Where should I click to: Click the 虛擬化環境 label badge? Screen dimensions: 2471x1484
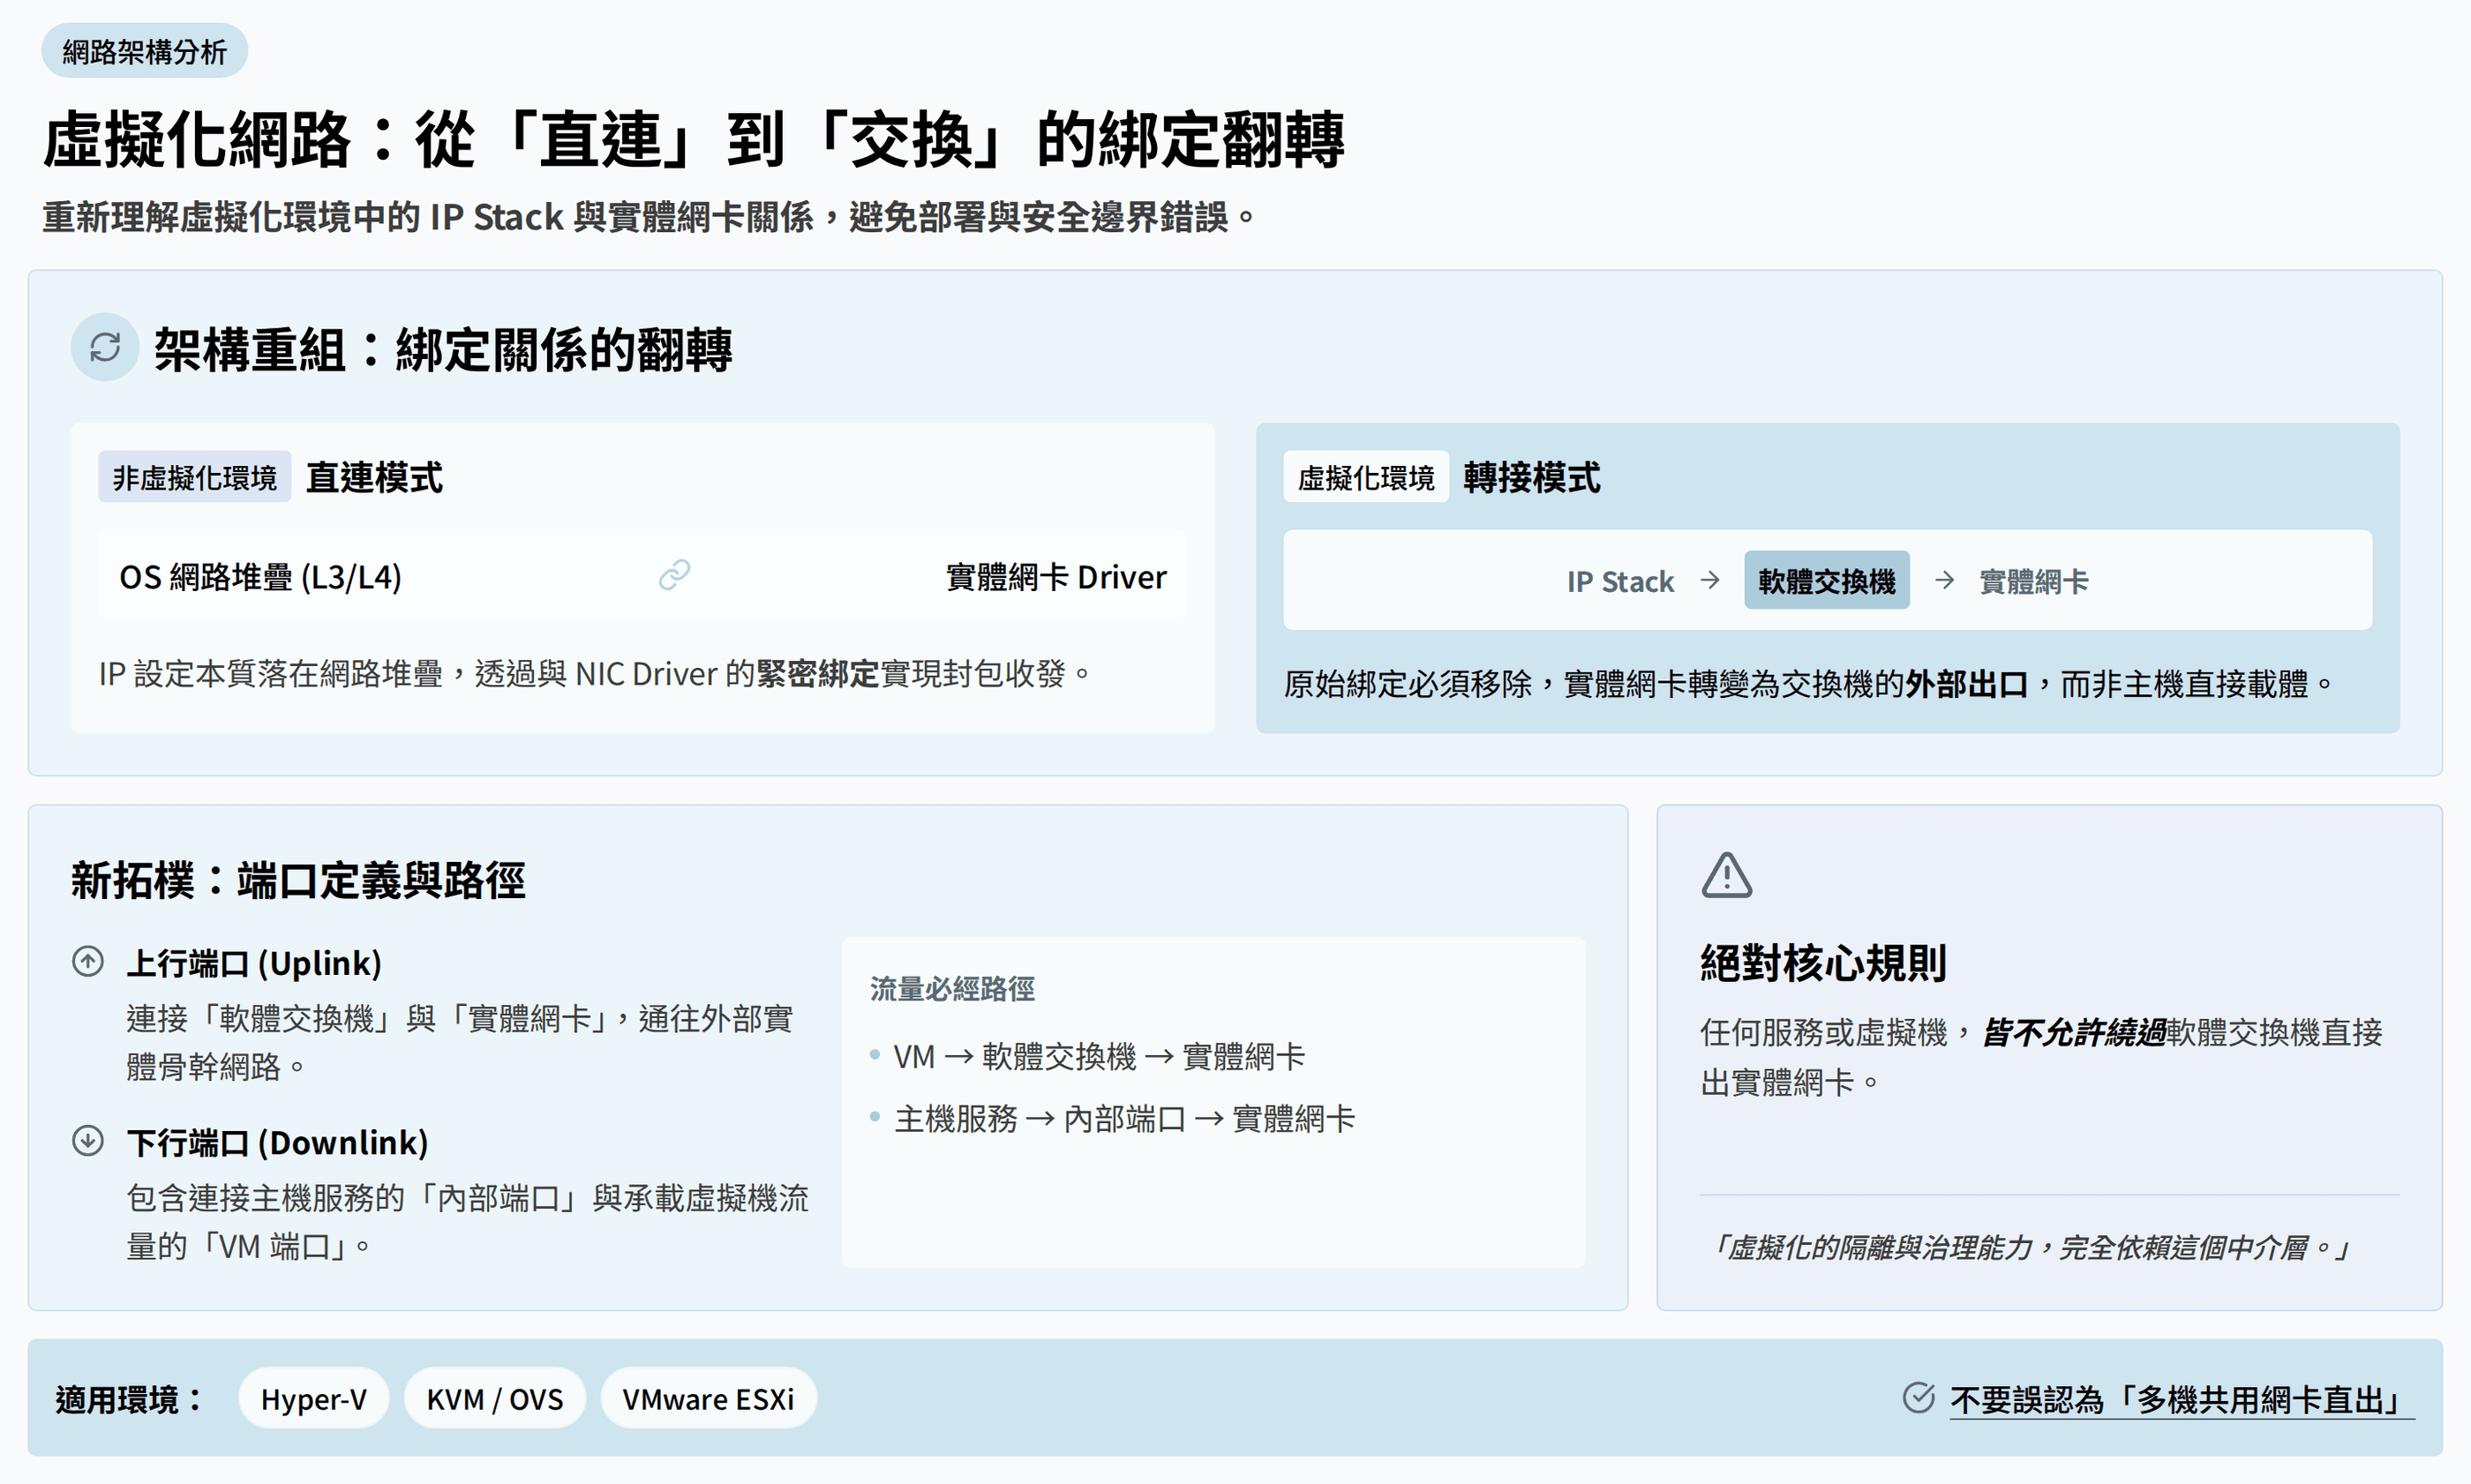point(1365,477)
